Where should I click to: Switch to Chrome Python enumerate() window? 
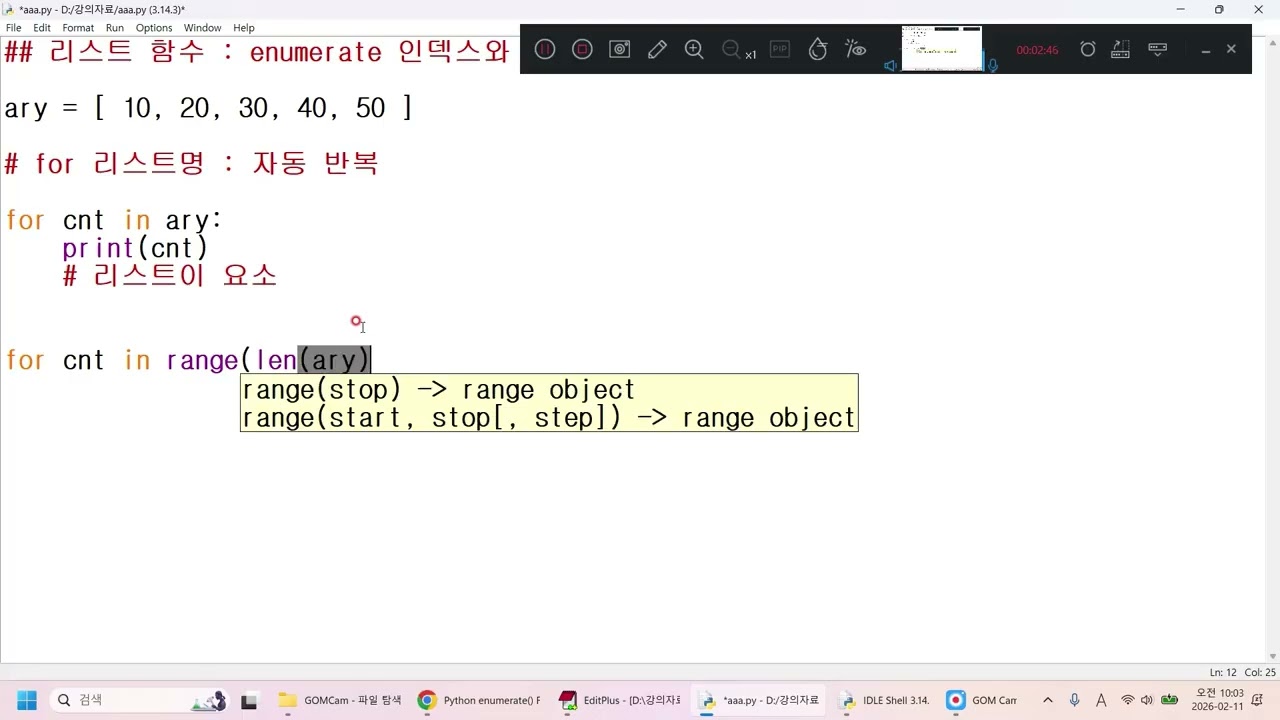click(x=480, y=700)
